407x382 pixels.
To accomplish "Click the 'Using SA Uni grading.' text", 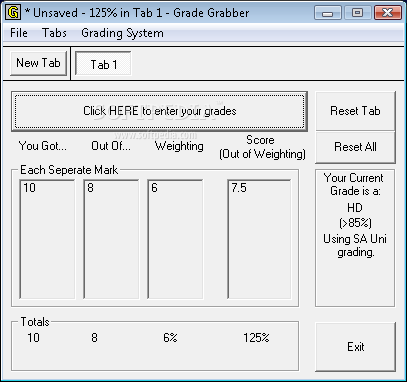I will pos(355,246).
